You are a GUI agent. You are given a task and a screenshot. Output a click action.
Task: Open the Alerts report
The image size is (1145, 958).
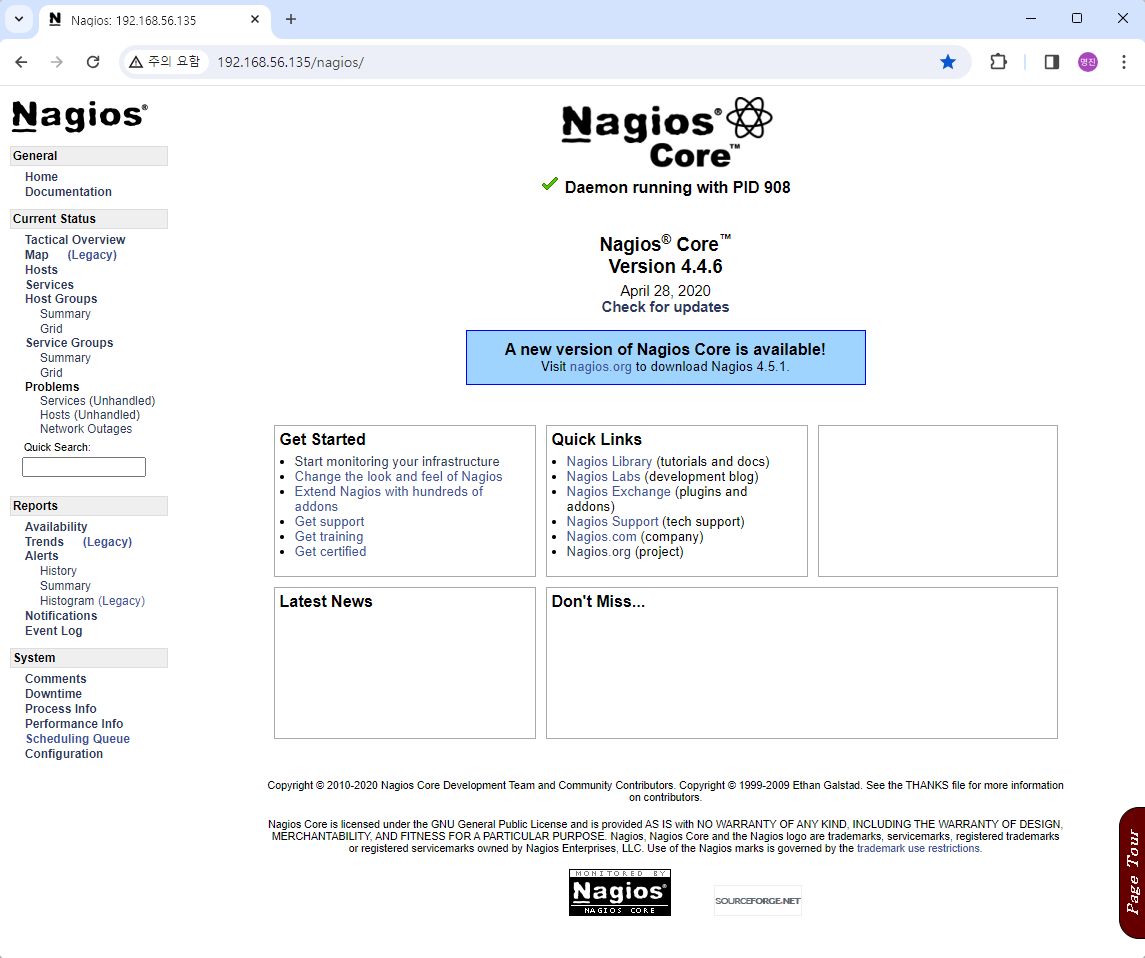pyautogui.click(x=42, y=556)
